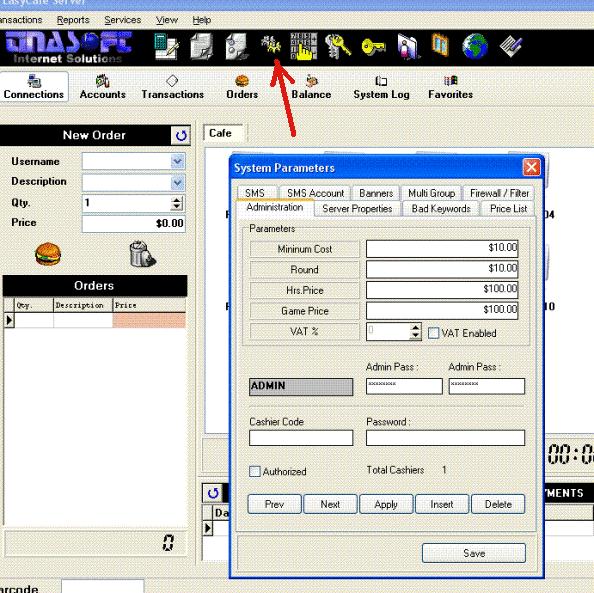Image resolution: width=594 pixels, height=593 pixels.
Task: Increase the VAT % spinner value
Action: [416, 328]
